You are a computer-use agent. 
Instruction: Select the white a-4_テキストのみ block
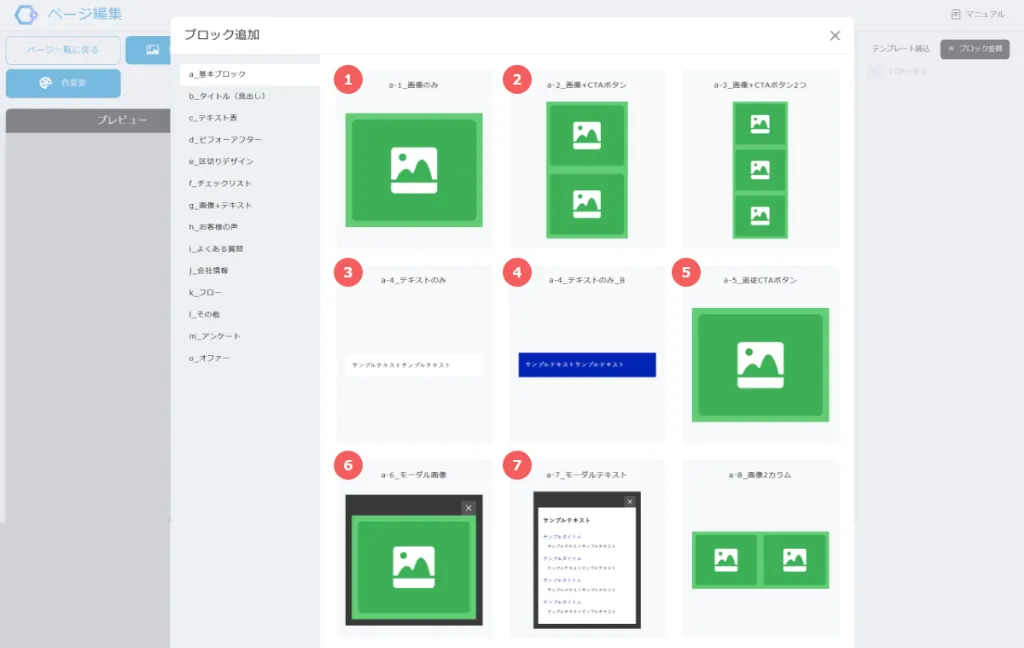click(414, 365)
